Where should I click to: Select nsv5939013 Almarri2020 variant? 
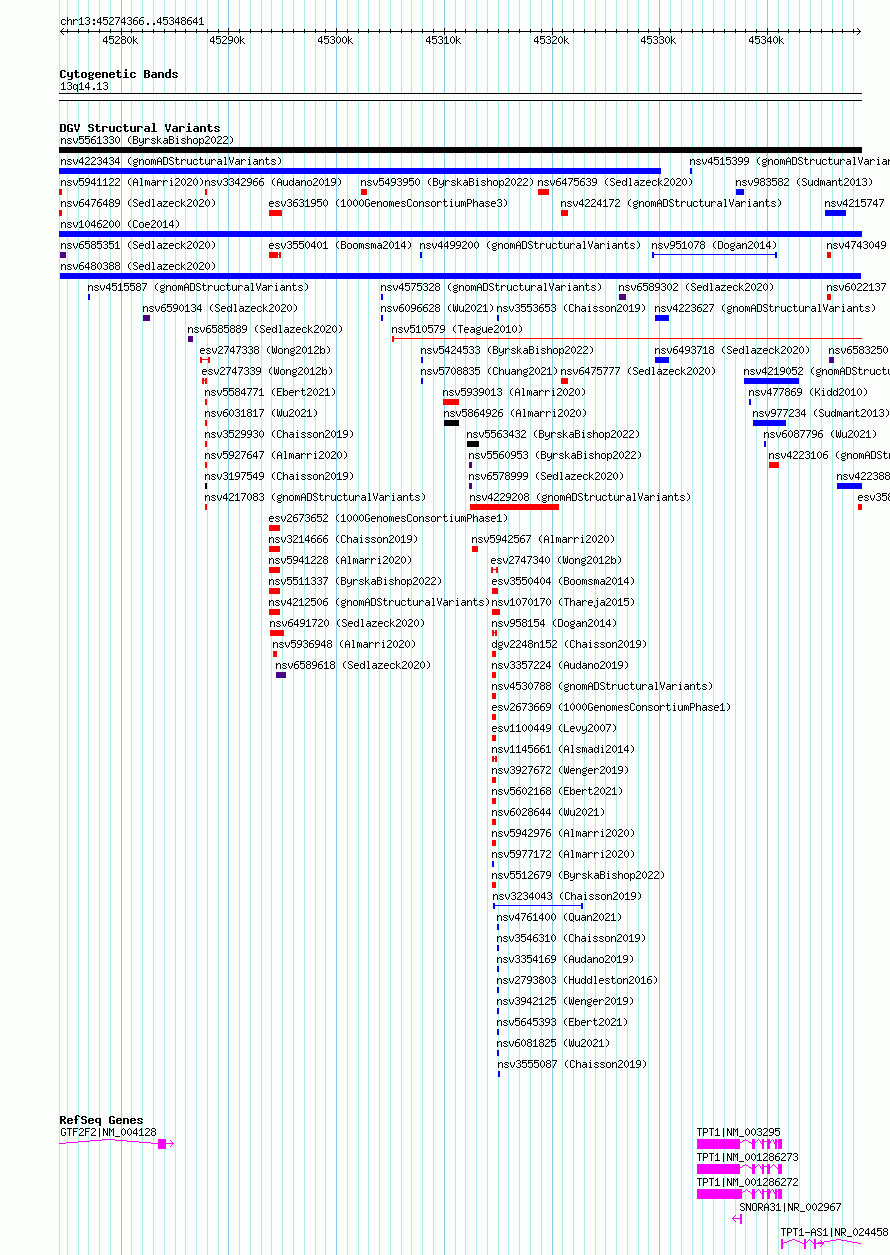click(515, 392)
